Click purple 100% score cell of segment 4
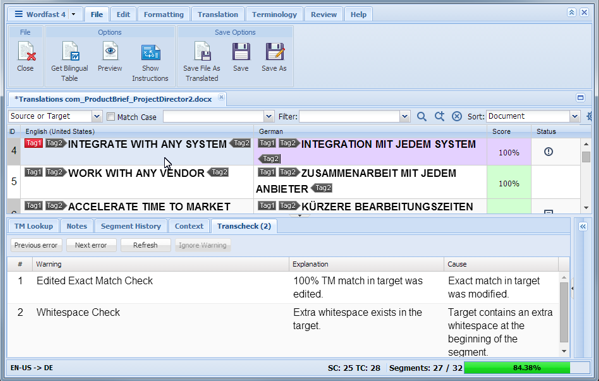Viewport: 599px width, 381px height. [x=509, y=152]
